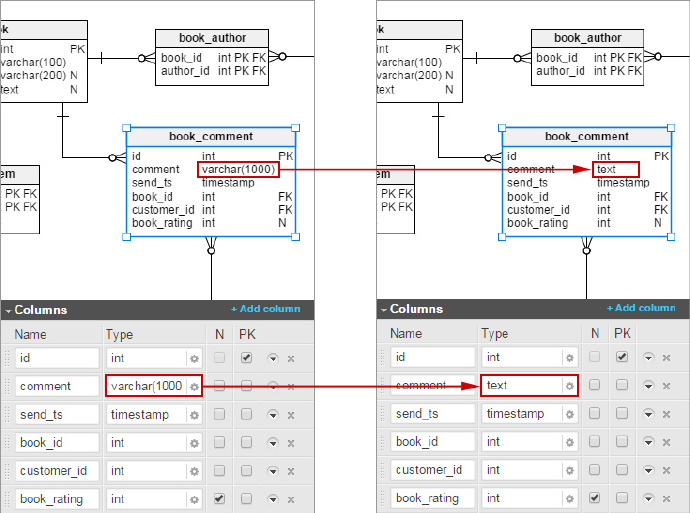Click the 'send_ts' row in left book_comment diagram
Screen dimensions: 690x513
[211, 183]
